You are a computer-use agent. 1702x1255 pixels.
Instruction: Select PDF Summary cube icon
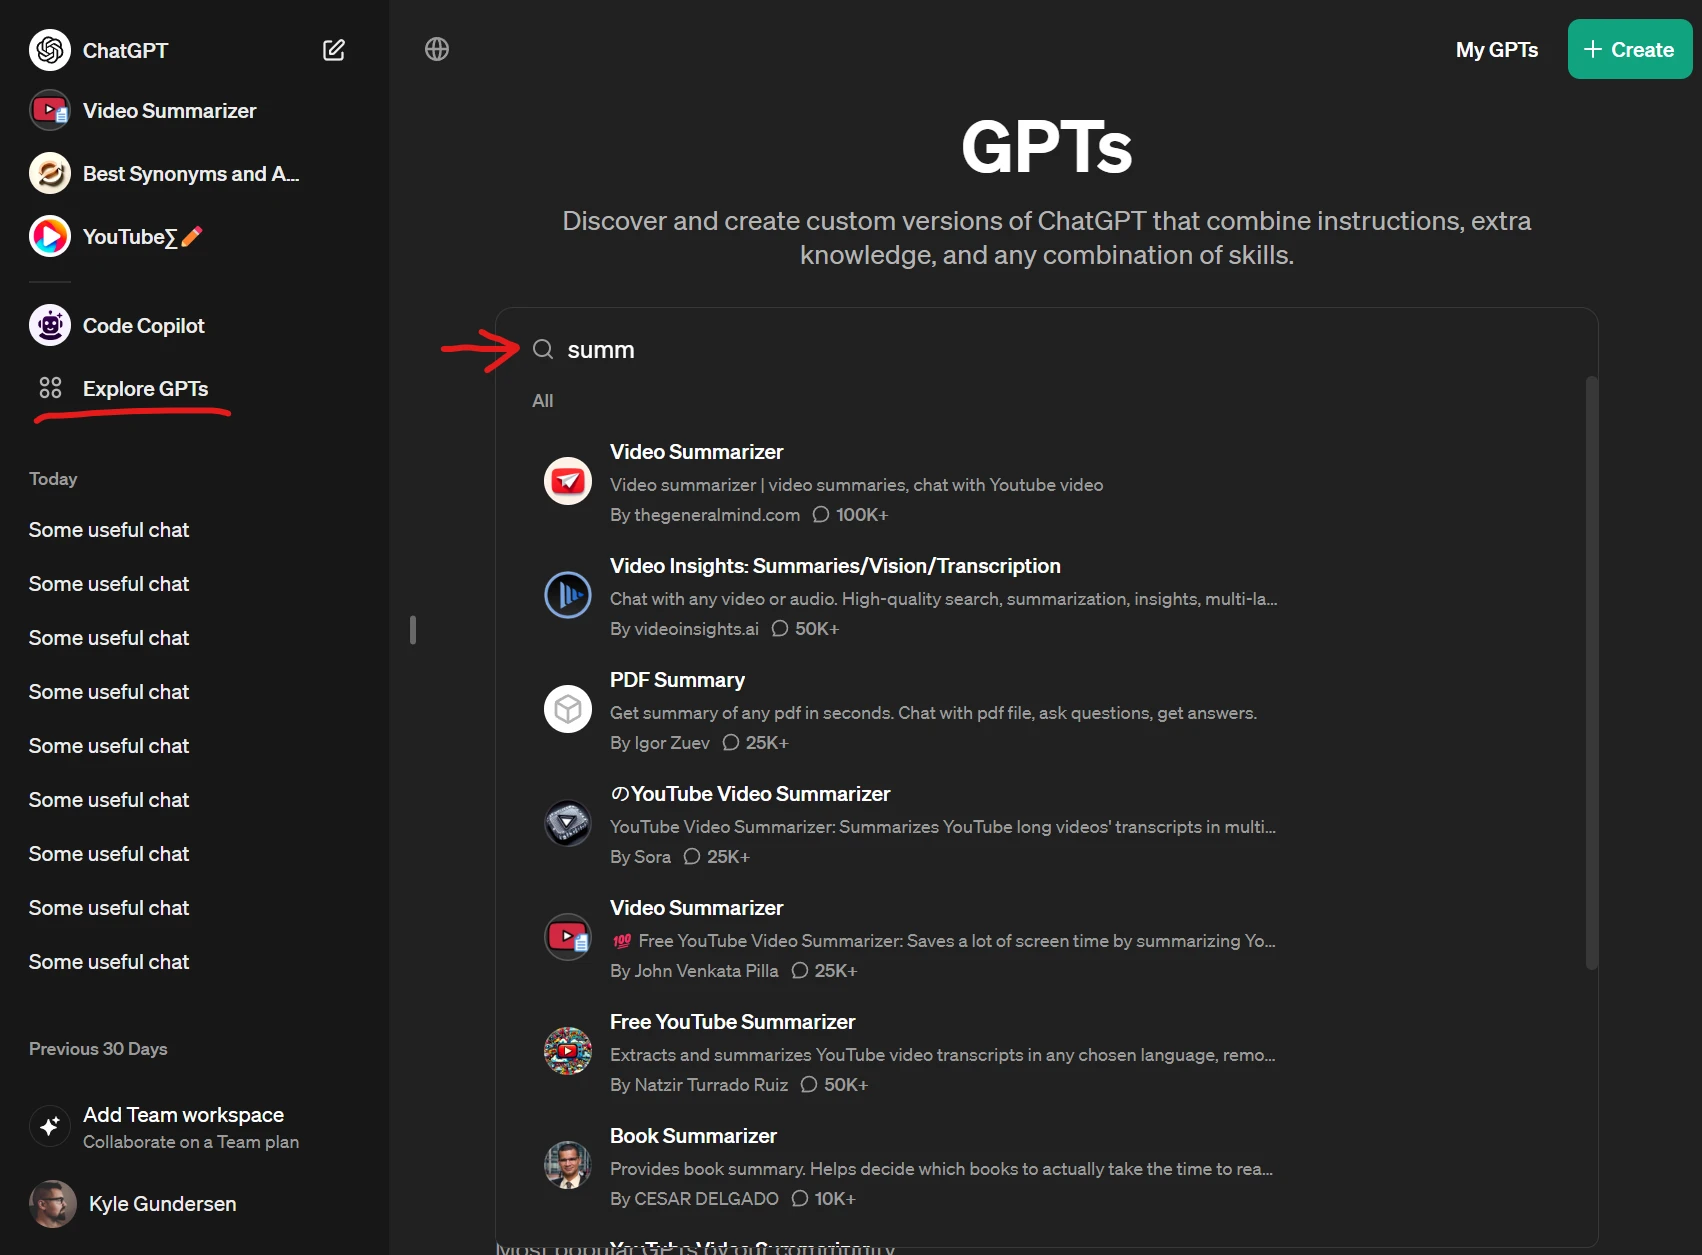(568, 709)
